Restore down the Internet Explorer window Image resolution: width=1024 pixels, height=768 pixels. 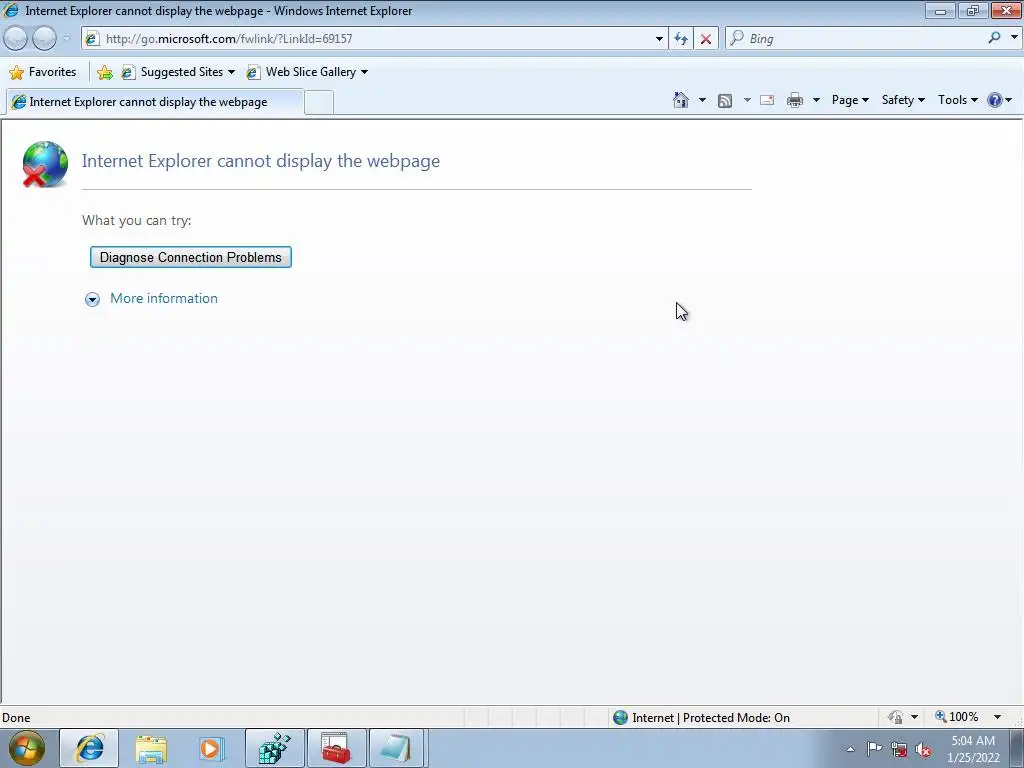(x=973, y=10)
